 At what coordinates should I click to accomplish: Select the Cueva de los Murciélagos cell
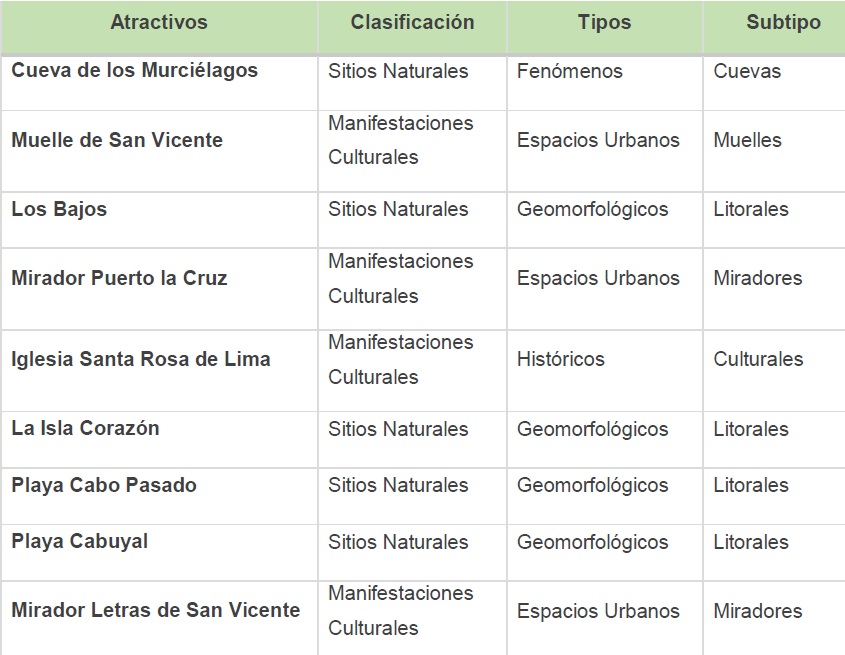[134, 71]
